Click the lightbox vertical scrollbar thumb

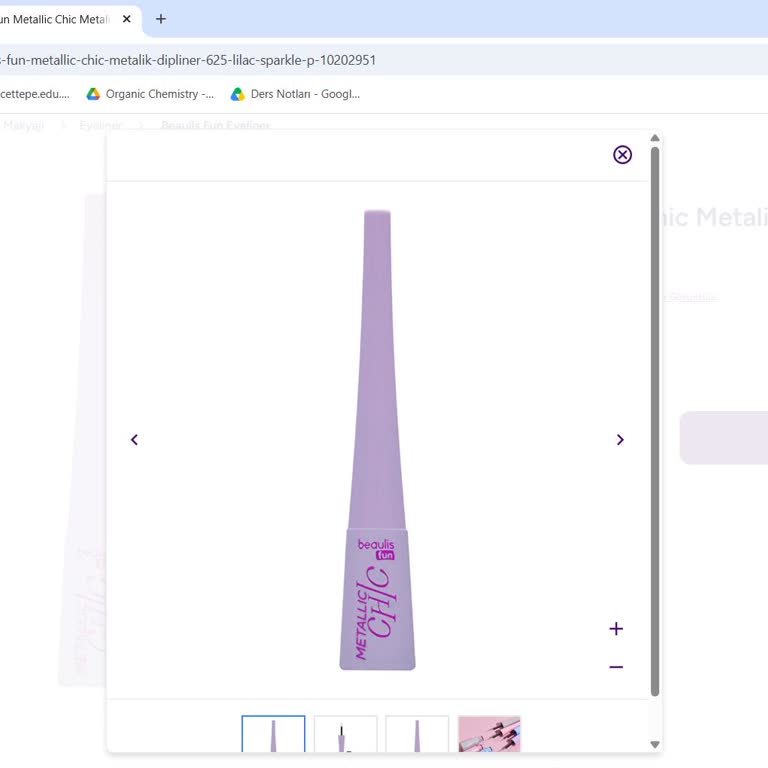(655, 421)
